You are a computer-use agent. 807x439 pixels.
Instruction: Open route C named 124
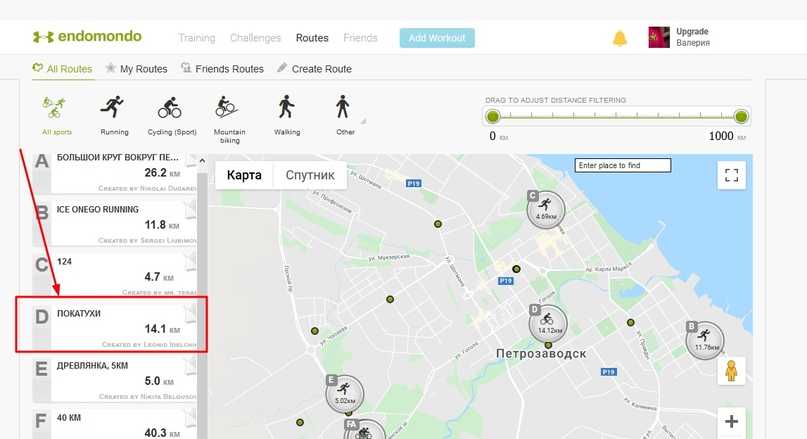coord(116,276)
